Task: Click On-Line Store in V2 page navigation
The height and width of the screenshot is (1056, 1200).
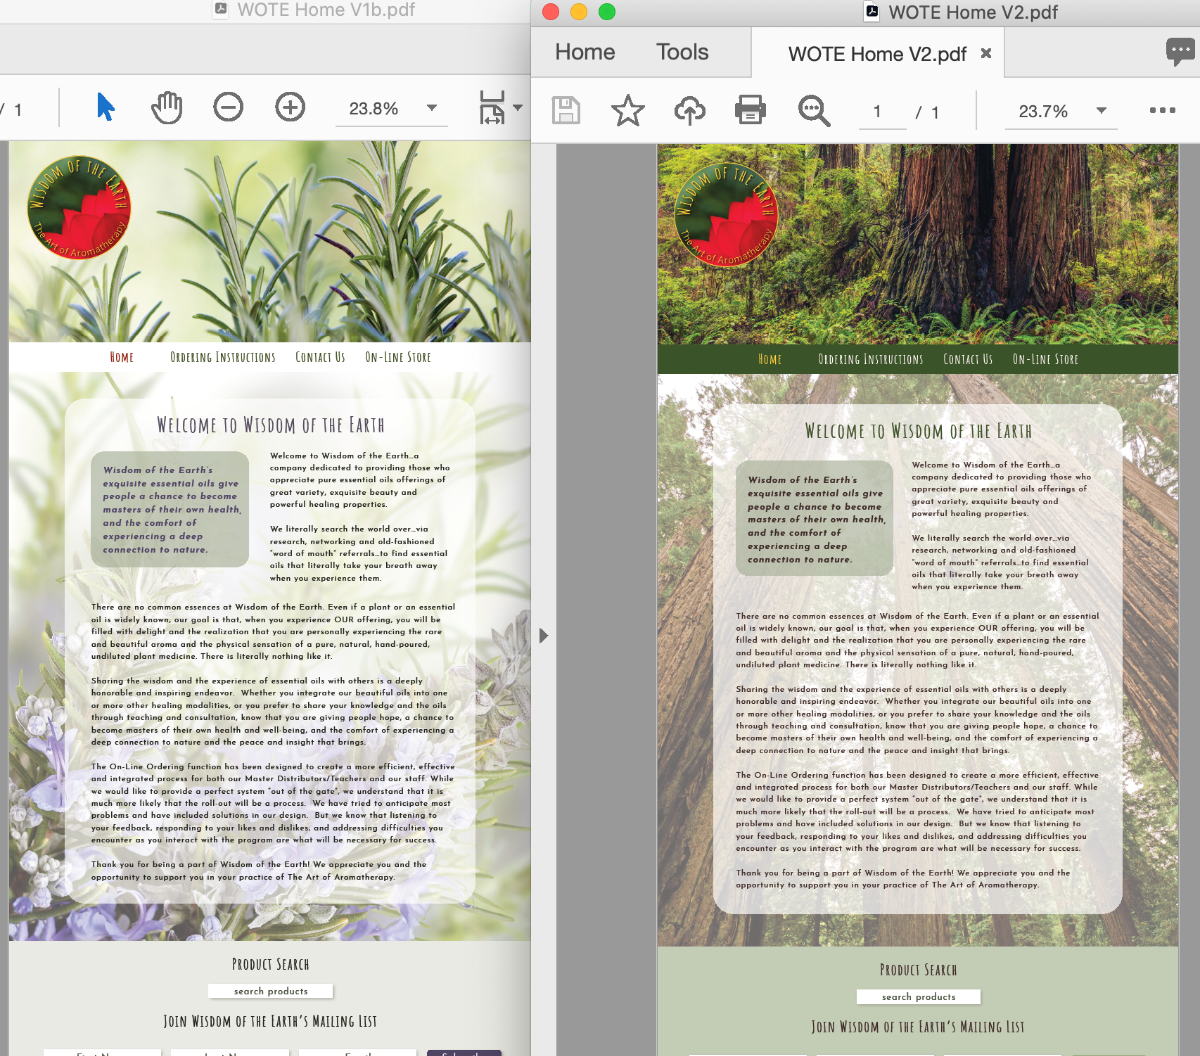Action: click(1046, 359)
